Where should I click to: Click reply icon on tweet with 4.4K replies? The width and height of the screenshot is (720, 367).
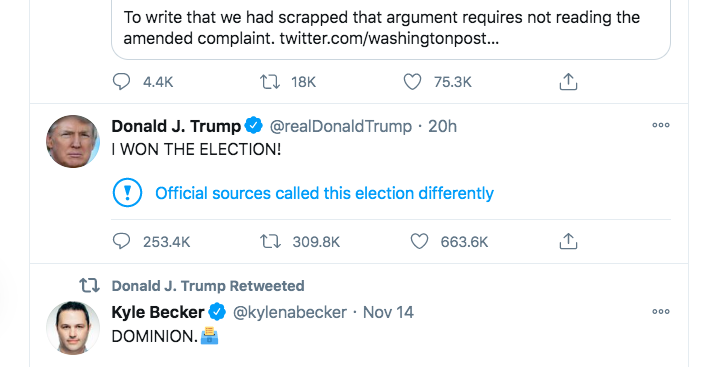[121, 82]
